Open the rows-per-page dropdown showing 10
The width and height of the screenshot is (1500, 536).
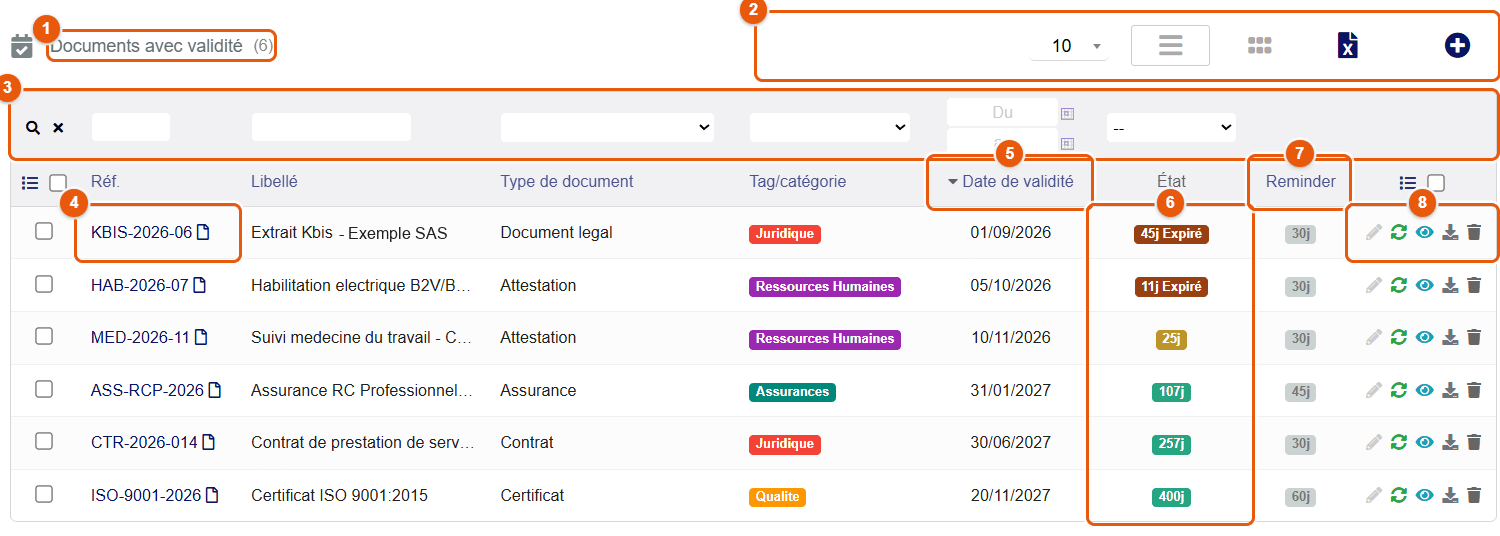point(1069,45)
